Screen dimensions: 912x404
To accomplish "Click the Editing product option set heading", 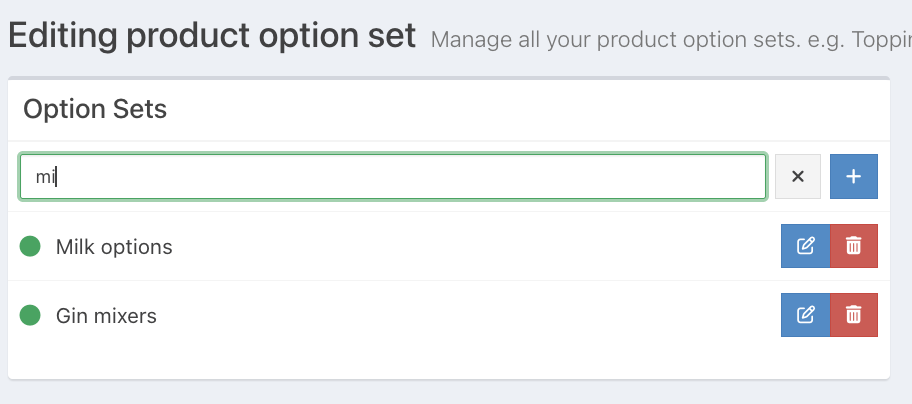I will pos(211,37).
